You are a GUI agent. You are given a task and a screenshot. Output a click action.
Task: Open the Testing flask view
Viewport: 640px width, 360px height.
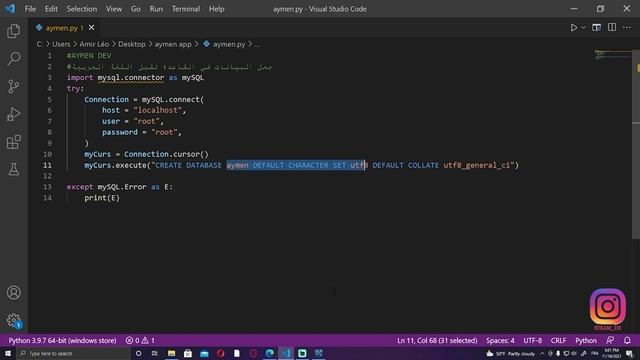coord(13,169)
